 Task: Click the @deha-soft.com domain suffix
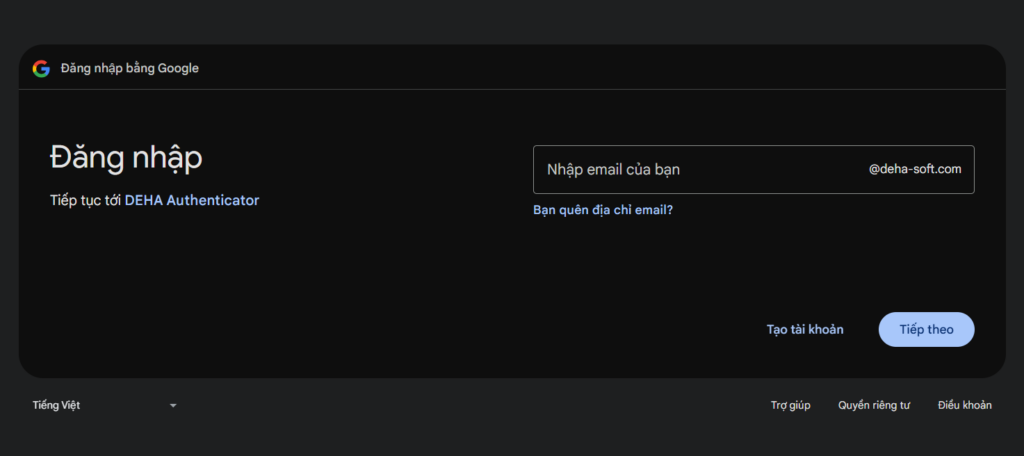tap(915, 169)
